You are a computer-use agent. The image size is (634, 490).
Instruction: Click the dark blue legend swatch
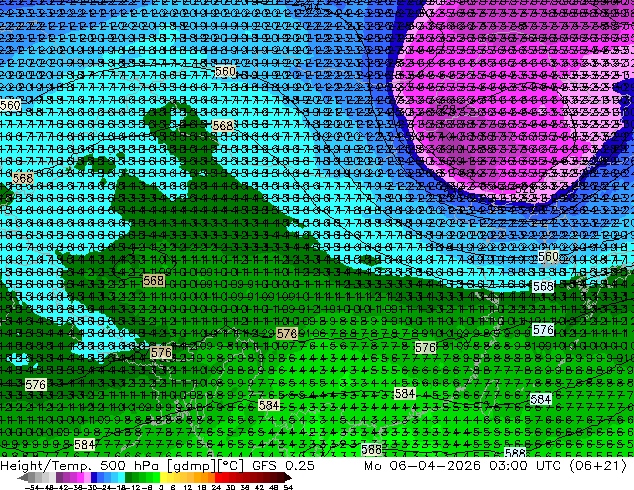[x=94, y=477]
